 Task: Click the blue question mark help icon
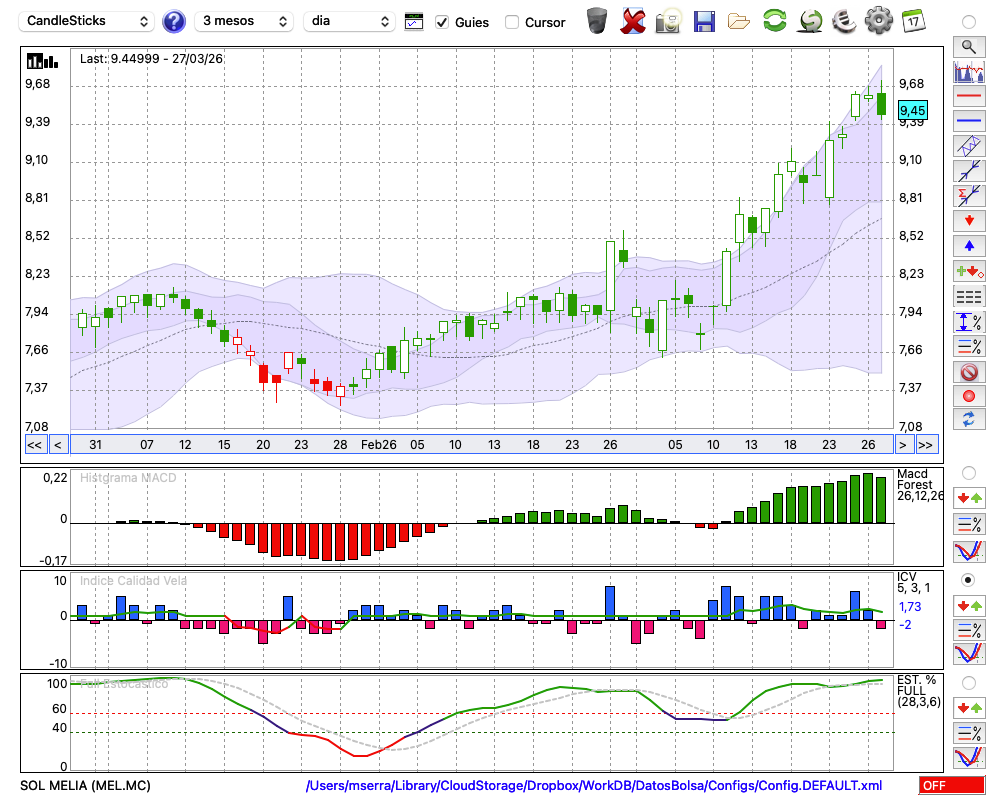174,21
